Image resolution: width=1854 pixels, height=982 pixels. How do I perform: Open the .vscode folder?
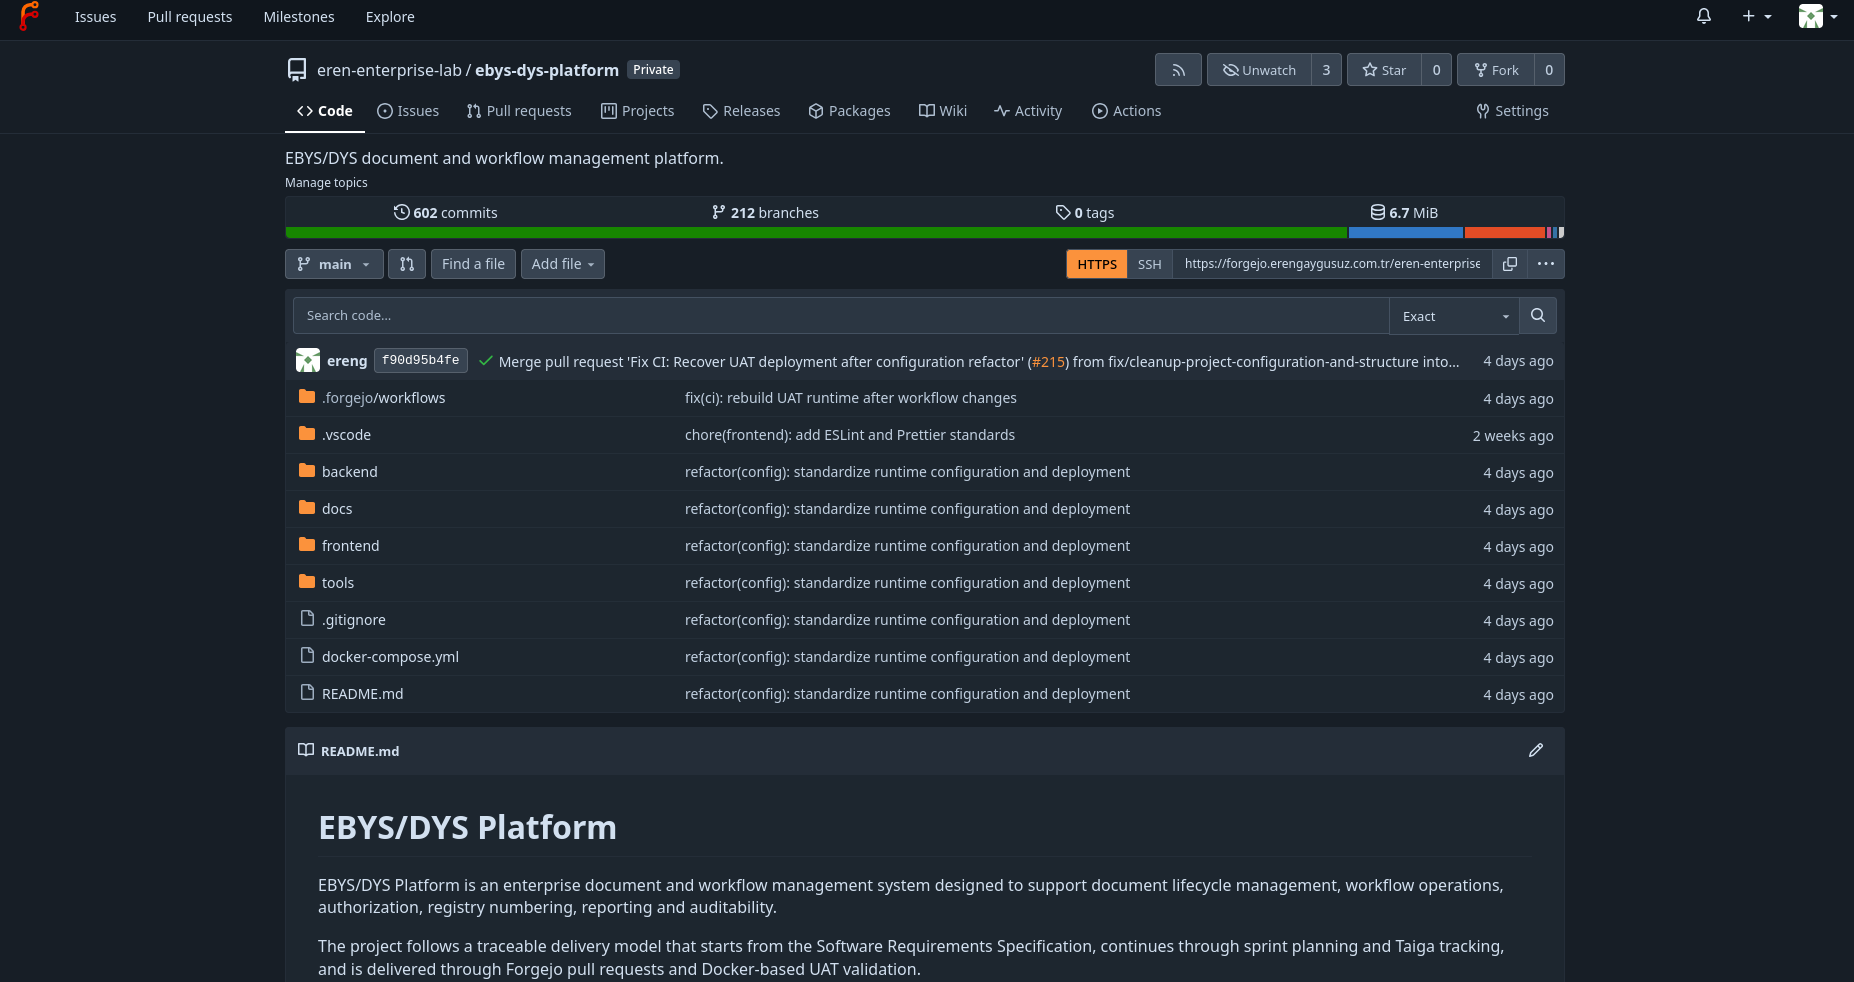(346, 435)
